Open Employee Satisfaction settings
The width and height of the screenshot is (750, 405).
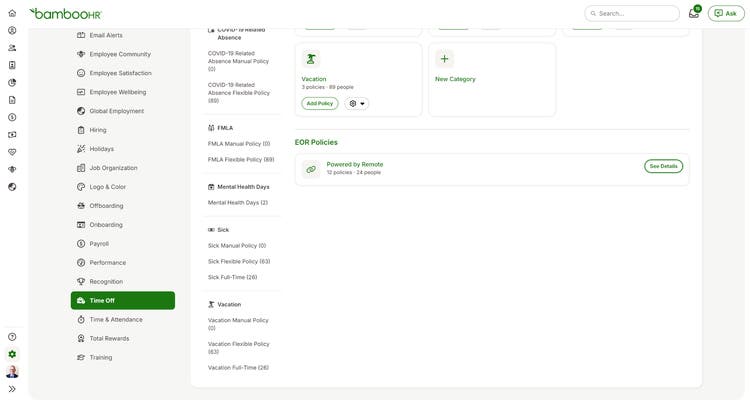[123, 73]
